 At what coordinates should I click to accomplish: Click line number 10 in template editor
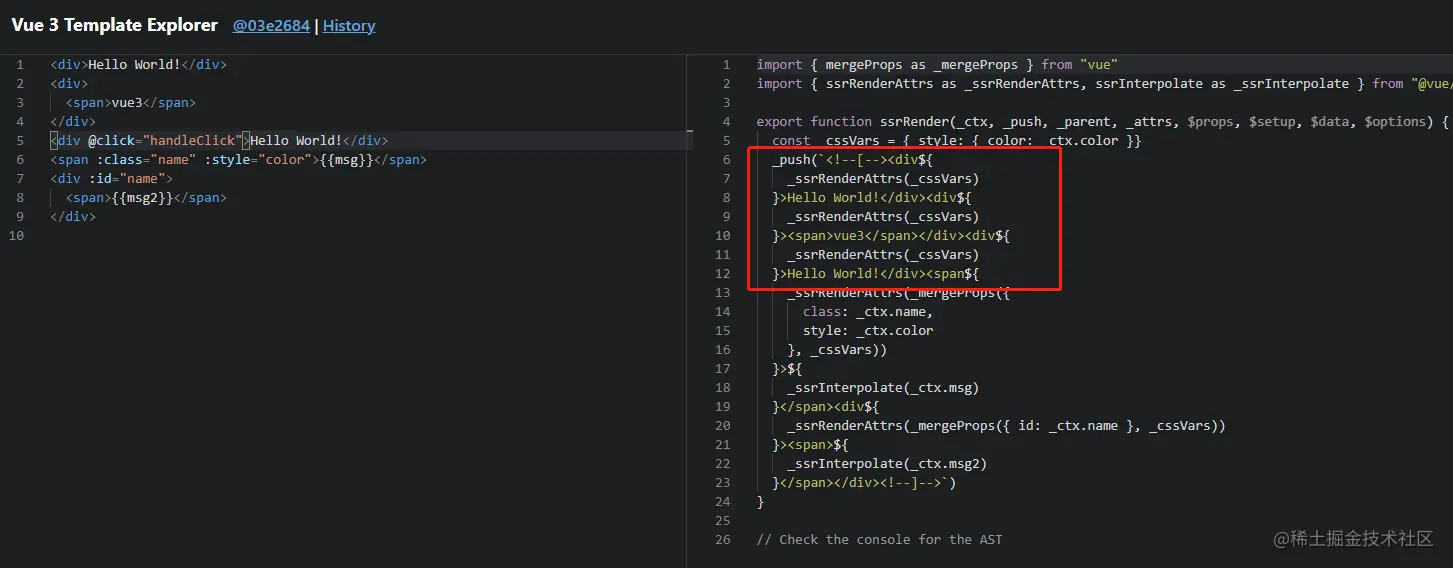tap(16, 236)
